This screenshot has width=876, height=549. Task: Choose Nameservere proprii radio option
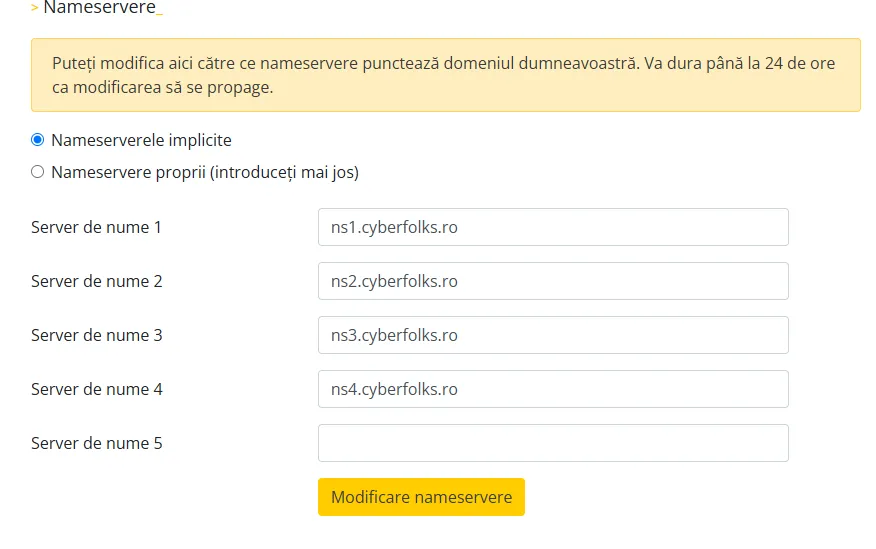(37, 171)
